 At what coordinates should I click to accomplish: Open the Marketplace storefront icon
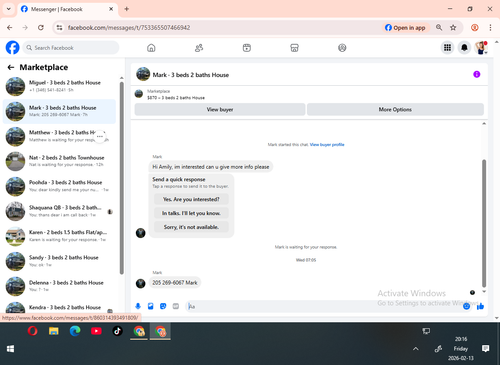(294, 48)
